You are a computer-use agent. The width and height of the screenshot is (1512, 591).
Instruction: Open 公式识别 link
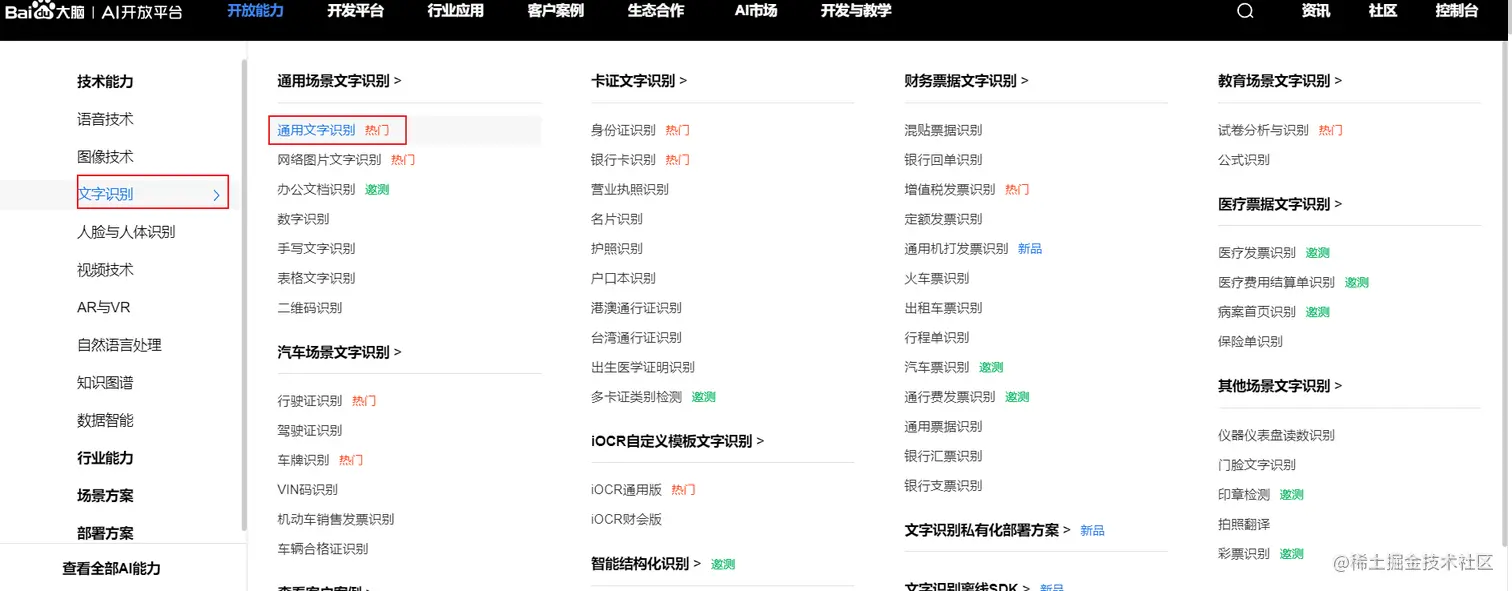pyautogui.click(x=1244, y=160)
